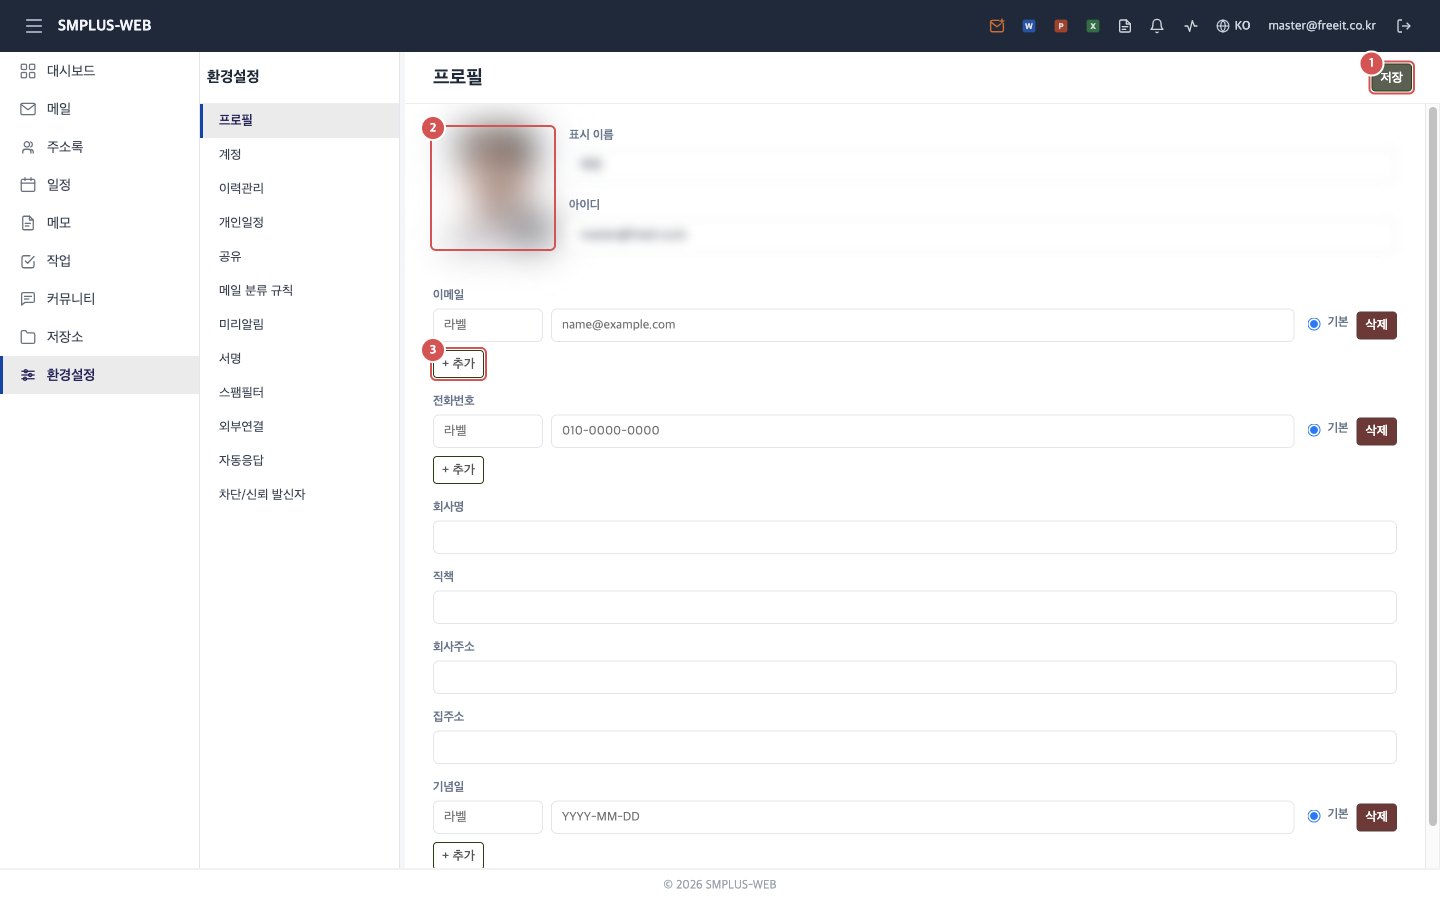Select 기본 radio for 기념일
This screenshot has height=900, width=1440.
pos(1314,816)
